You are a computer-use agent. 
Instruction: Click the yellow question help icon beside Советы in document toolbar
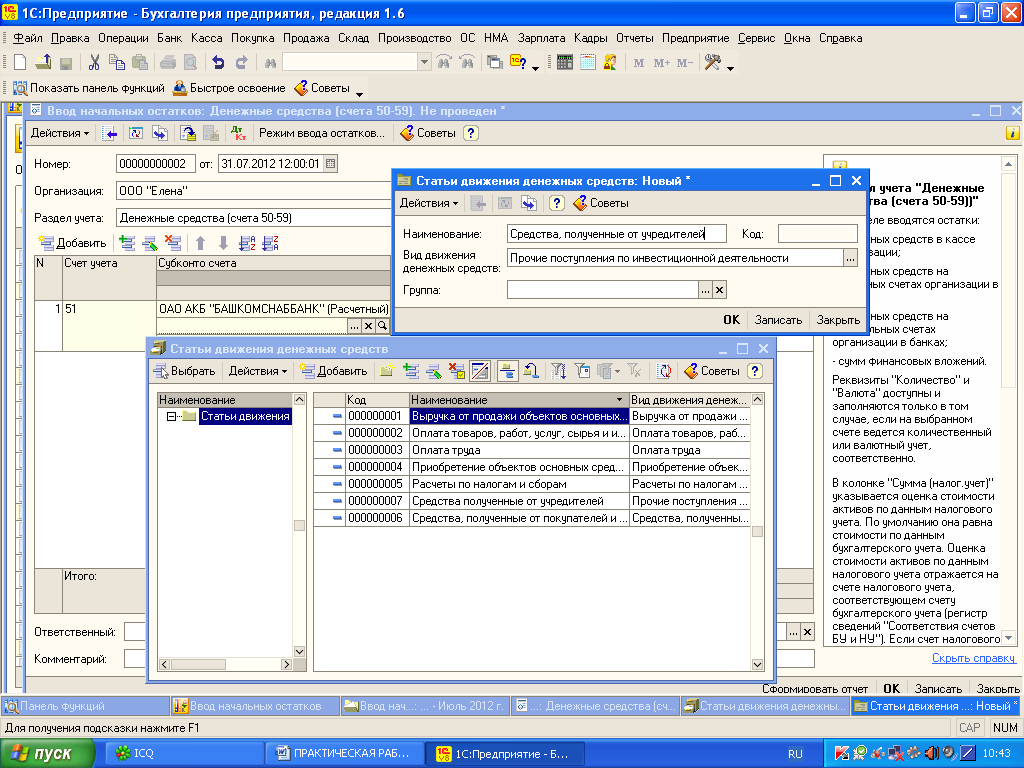point(471,133)
